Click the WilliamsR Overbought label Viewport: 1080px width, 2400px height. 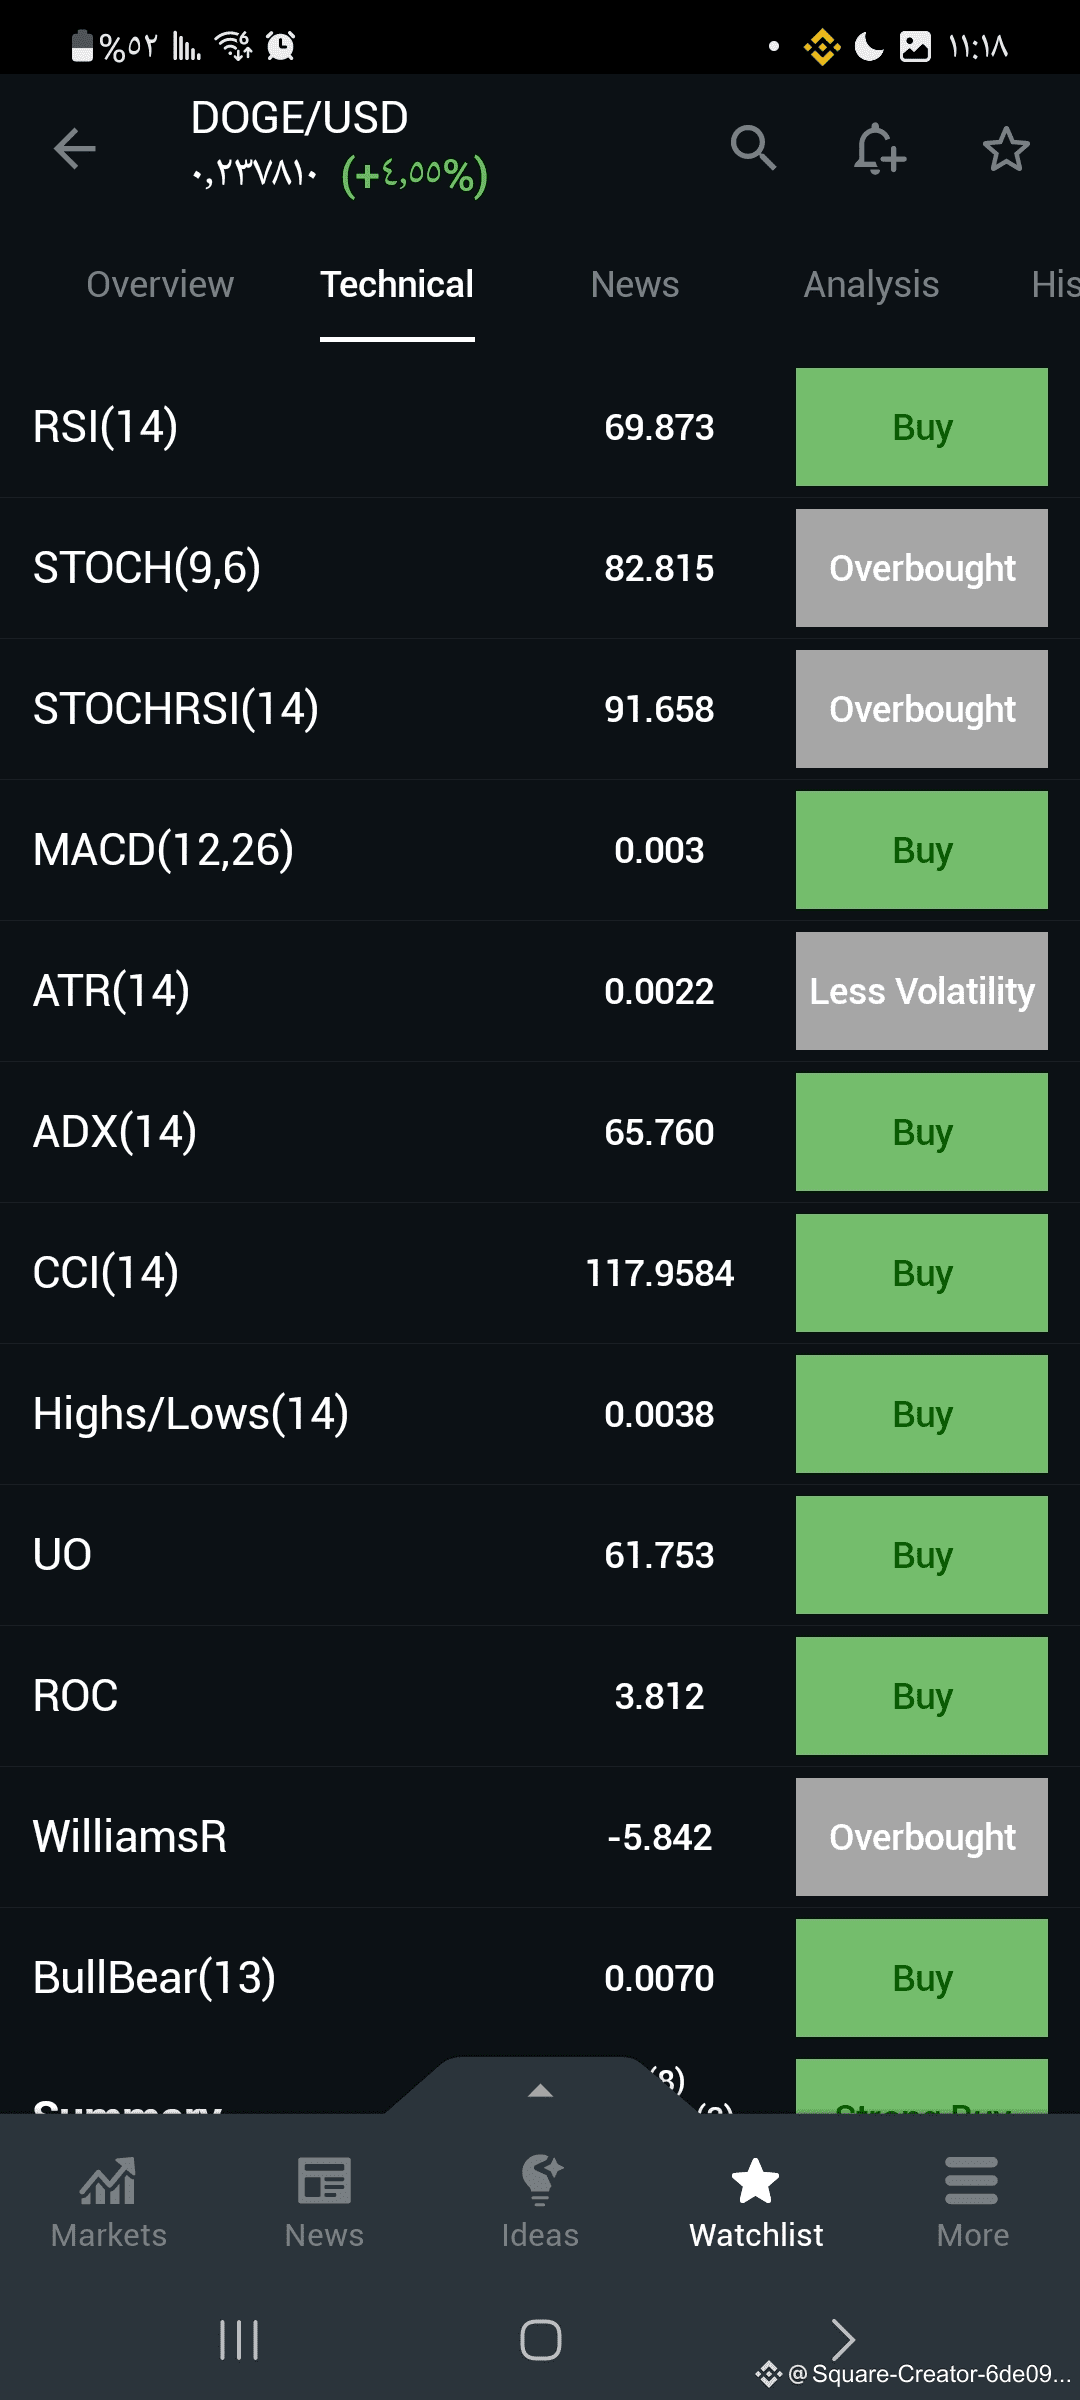[922, 1837]
